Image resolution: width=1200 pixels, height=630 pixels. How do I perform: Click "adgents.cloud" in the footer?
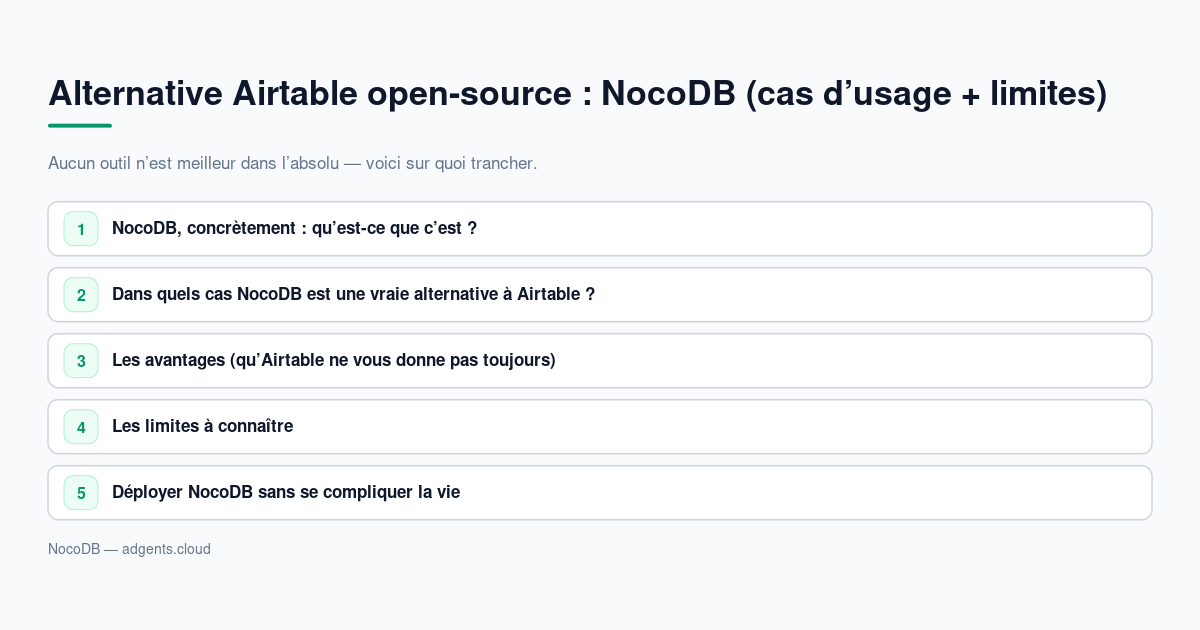point(166,549)
